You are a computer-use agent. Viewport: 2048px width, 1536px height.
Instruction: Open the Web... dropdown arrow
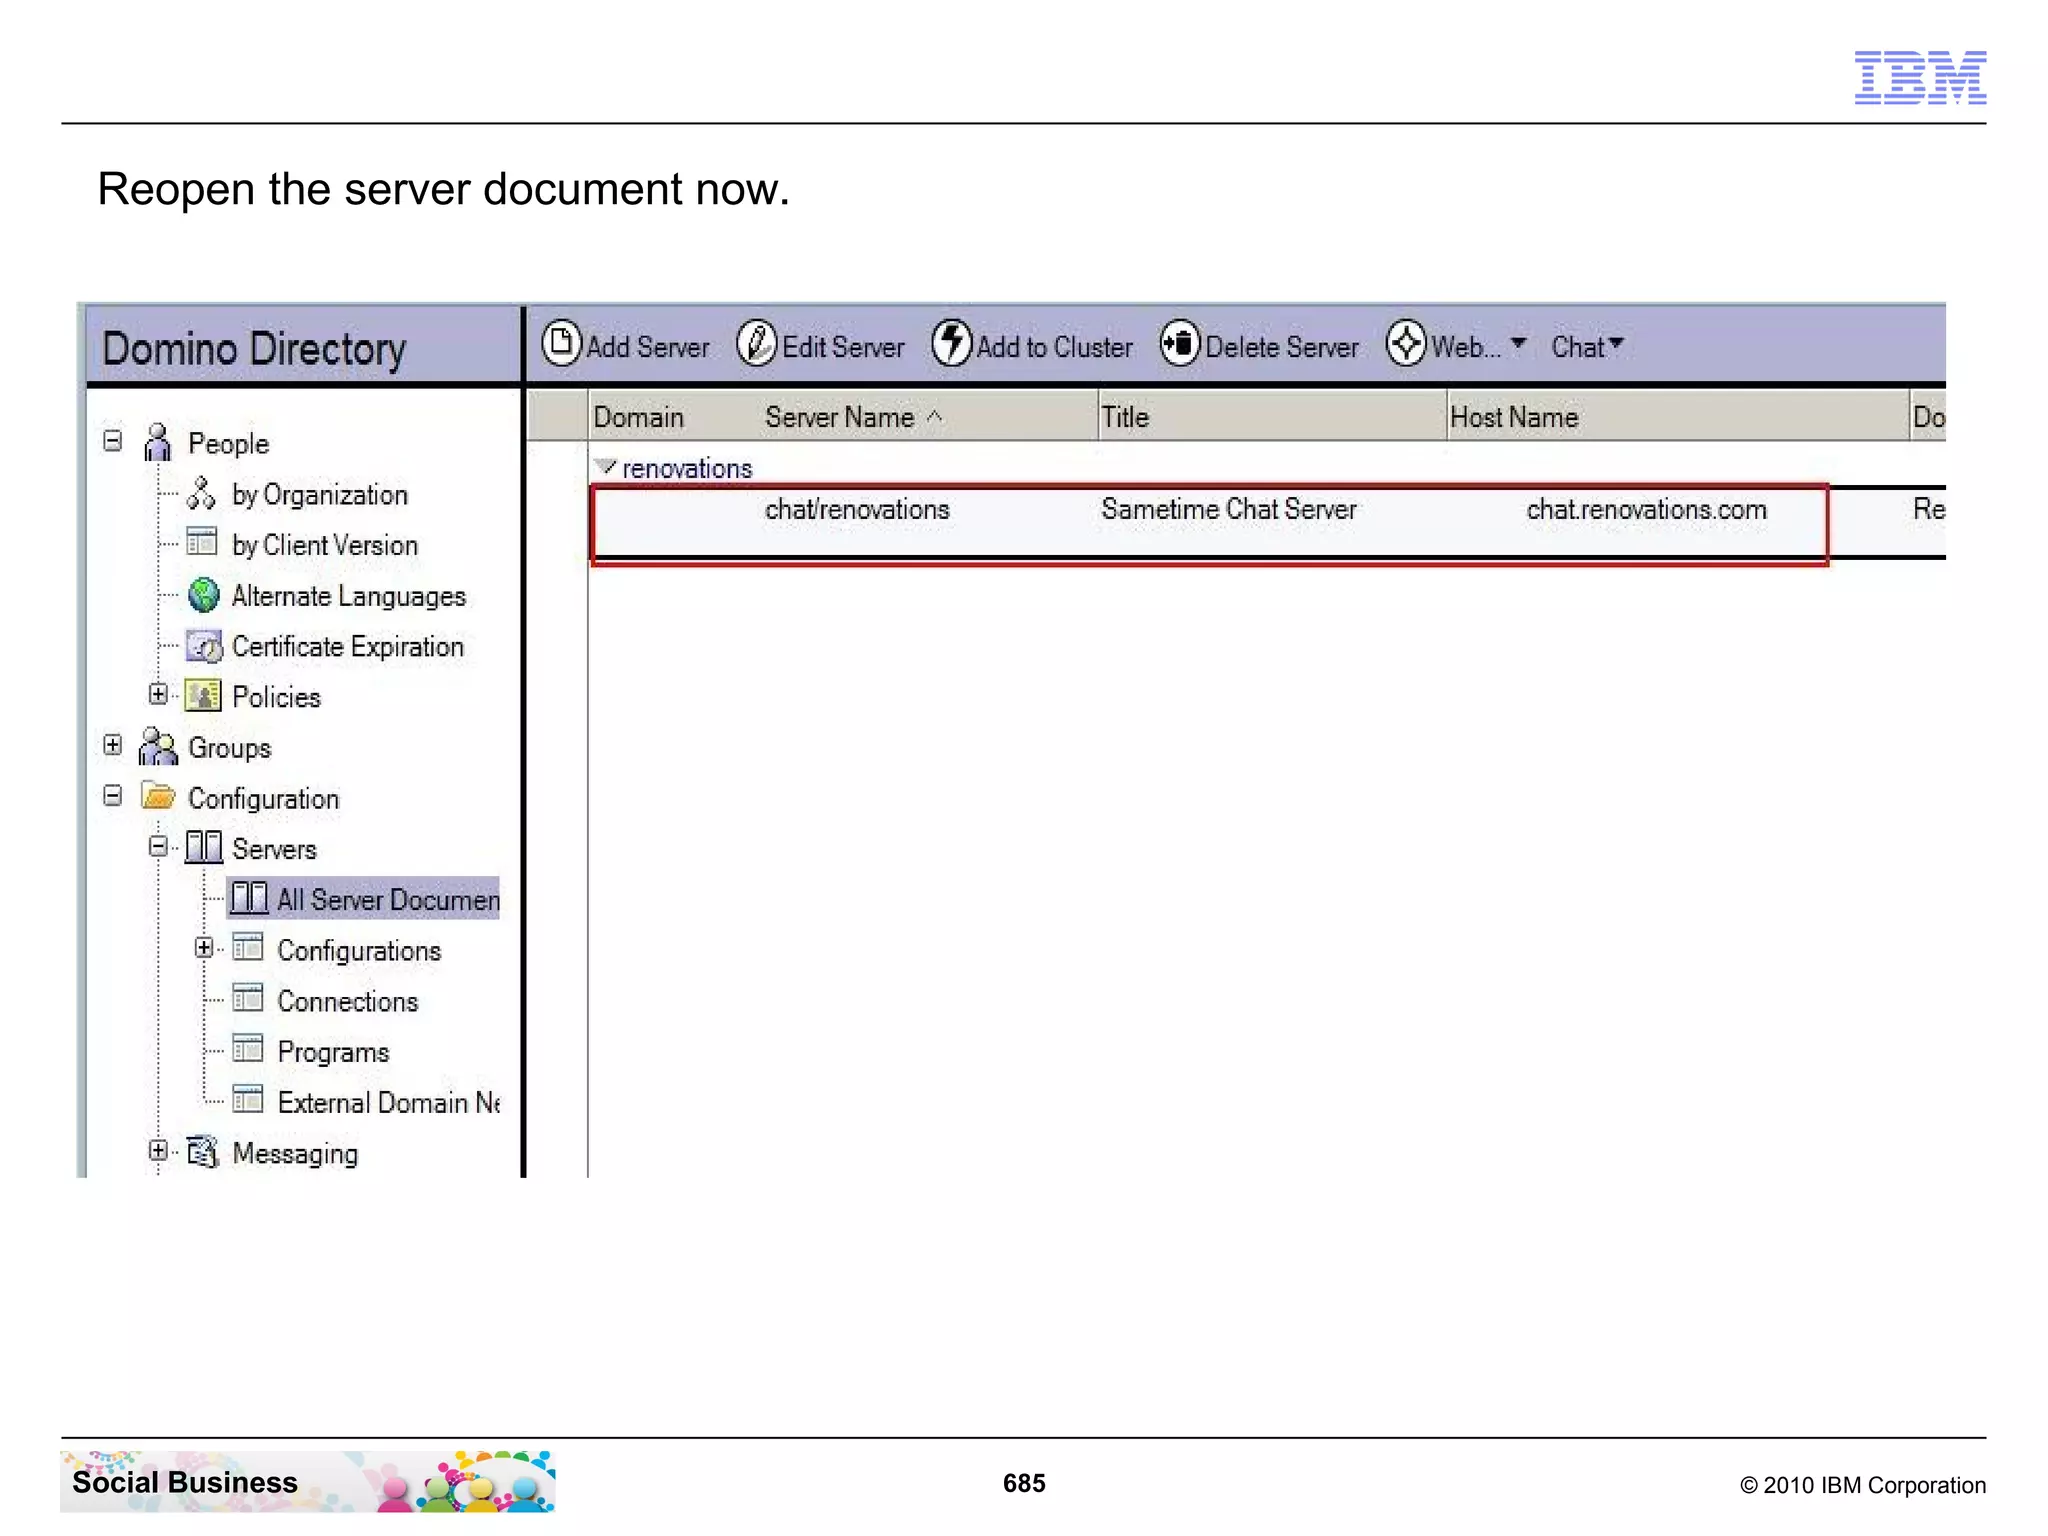[x=1518, y=343]
